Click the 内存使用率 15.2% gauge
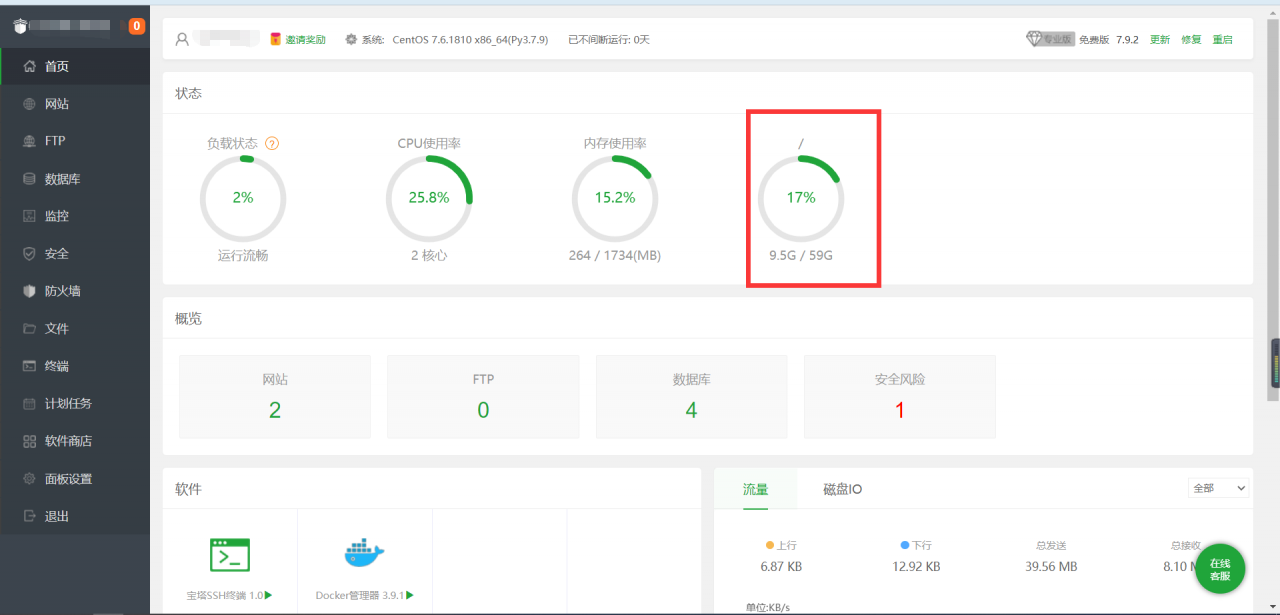This screenshot has width=1280, height=615. coord(615,198)
